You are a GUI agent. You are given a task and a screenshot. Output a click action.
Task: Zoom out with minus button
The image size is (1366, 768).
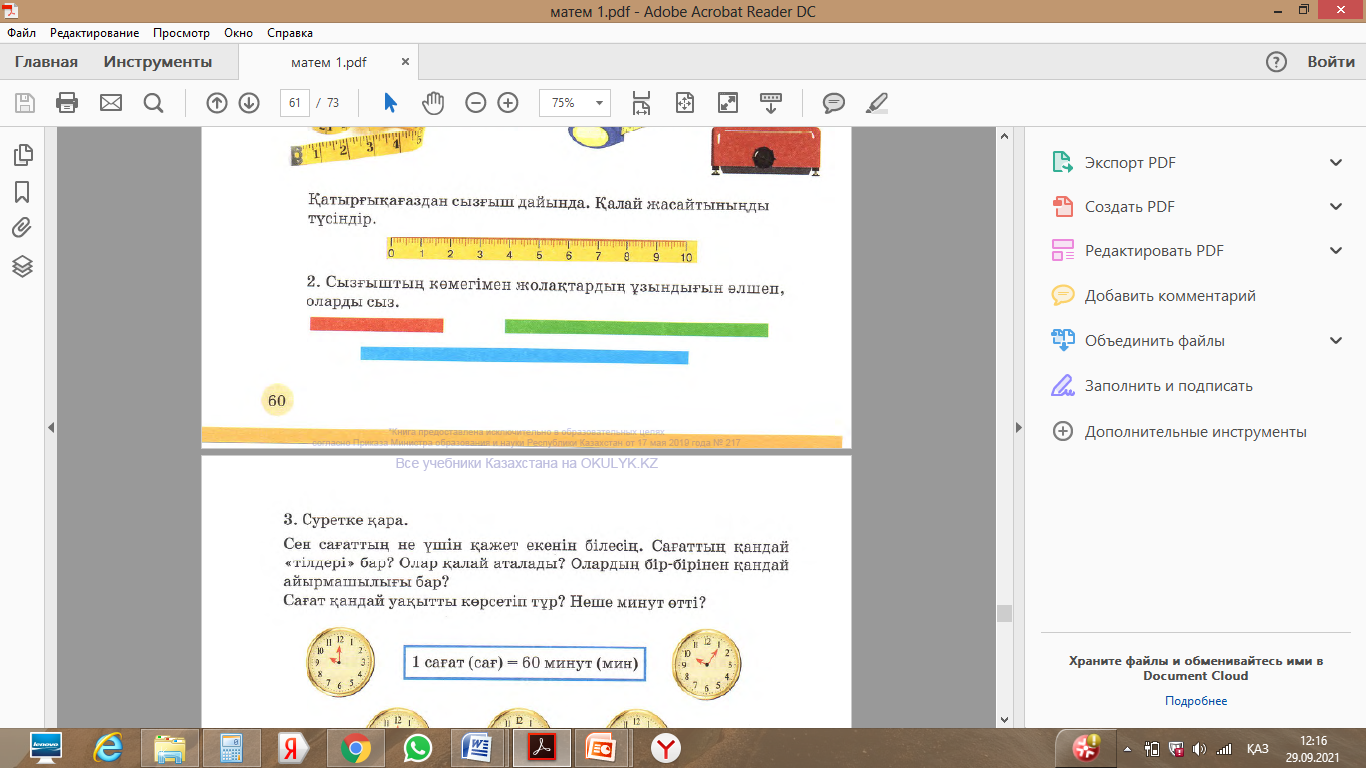coord(476,103)
